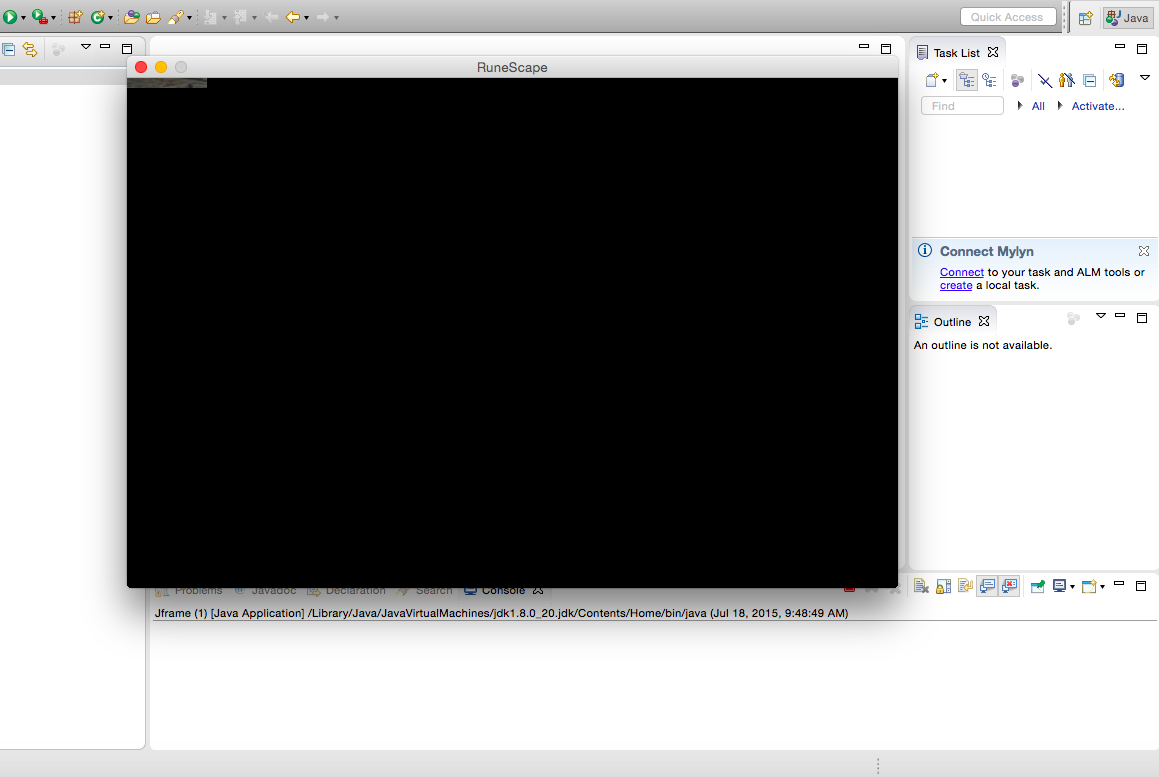Toggle Categorized view in Task List
This screenshot has height=777, width=1159.
pos(967,80)
